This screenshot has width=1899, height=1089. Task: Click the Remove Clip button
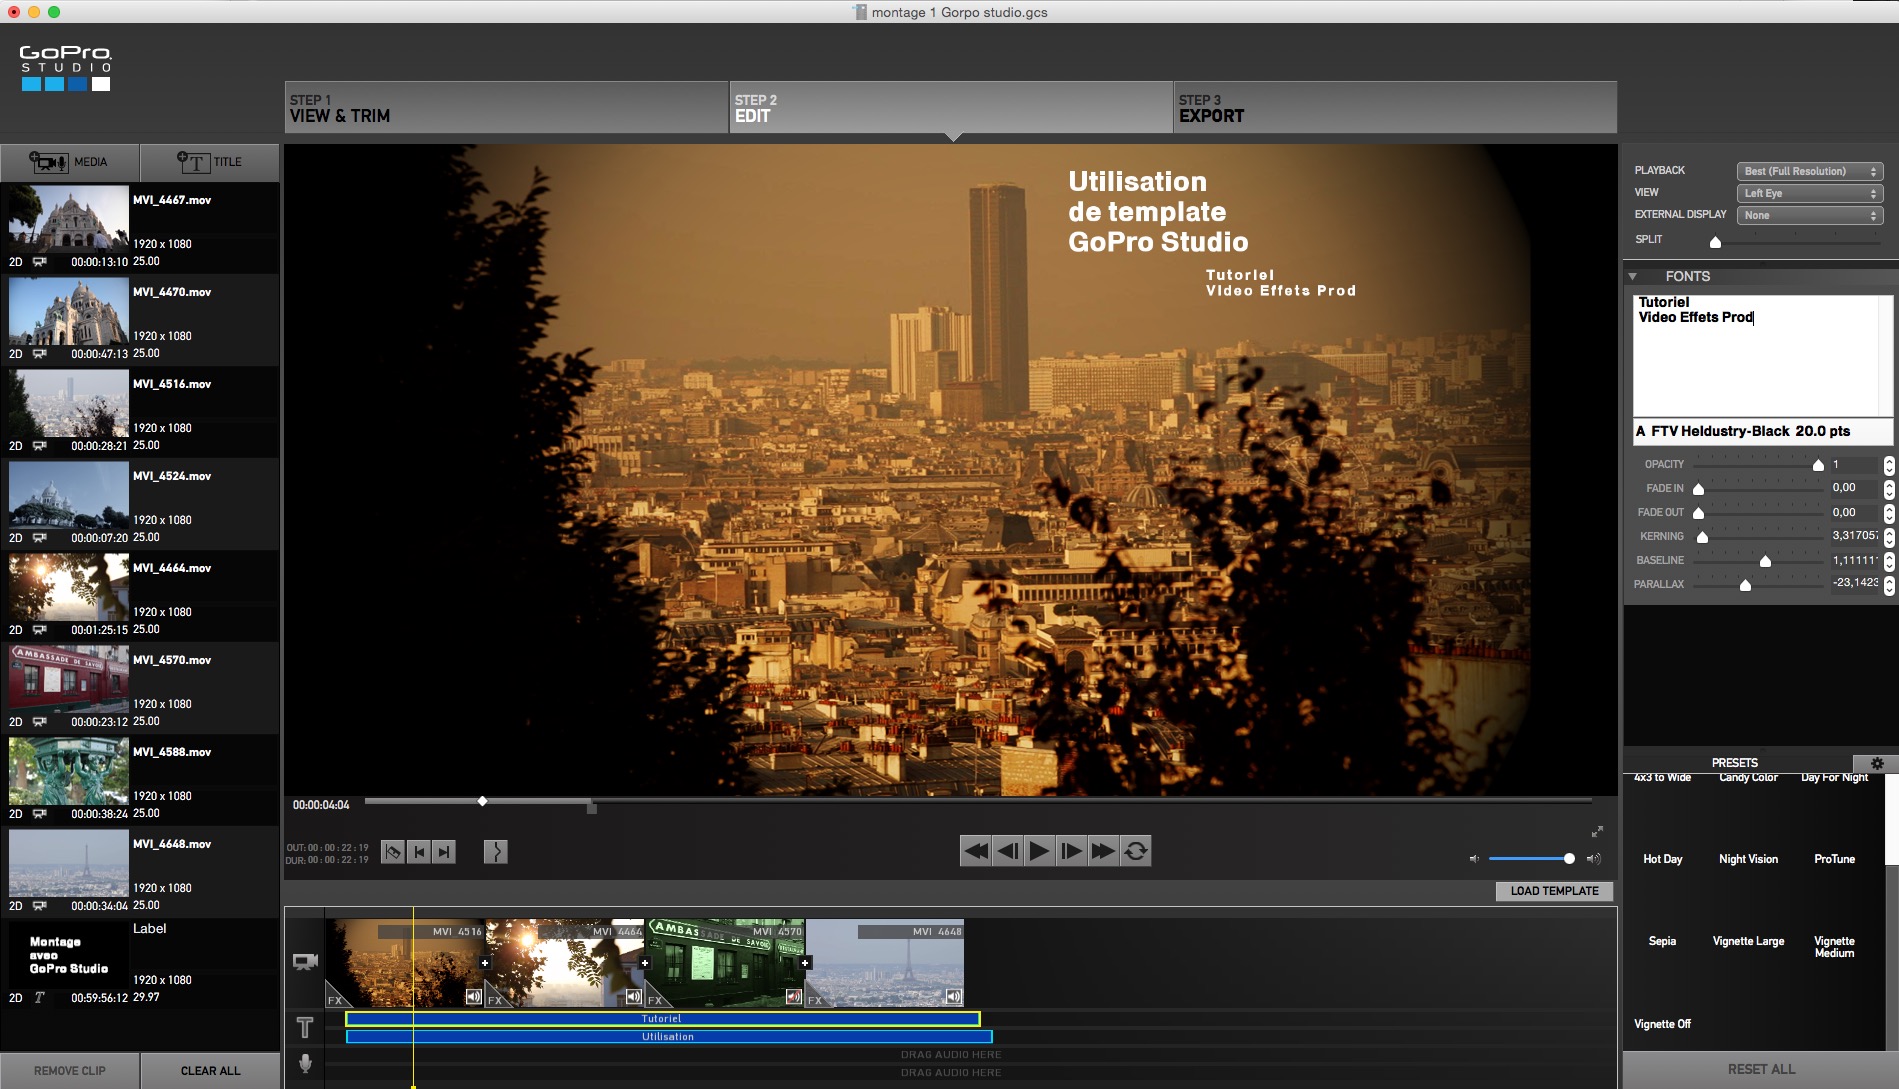[x=70, y=1071]
